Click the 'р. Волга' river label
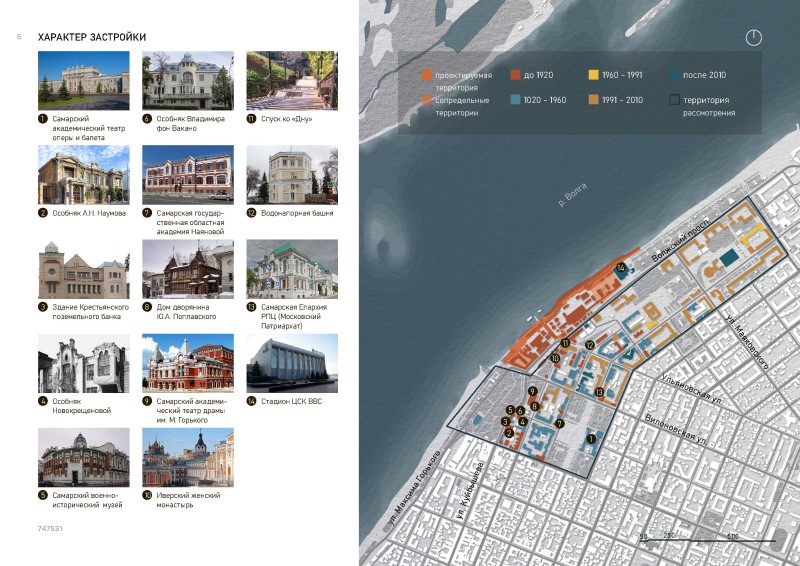The image size is (800, 566). coord(574,195)
